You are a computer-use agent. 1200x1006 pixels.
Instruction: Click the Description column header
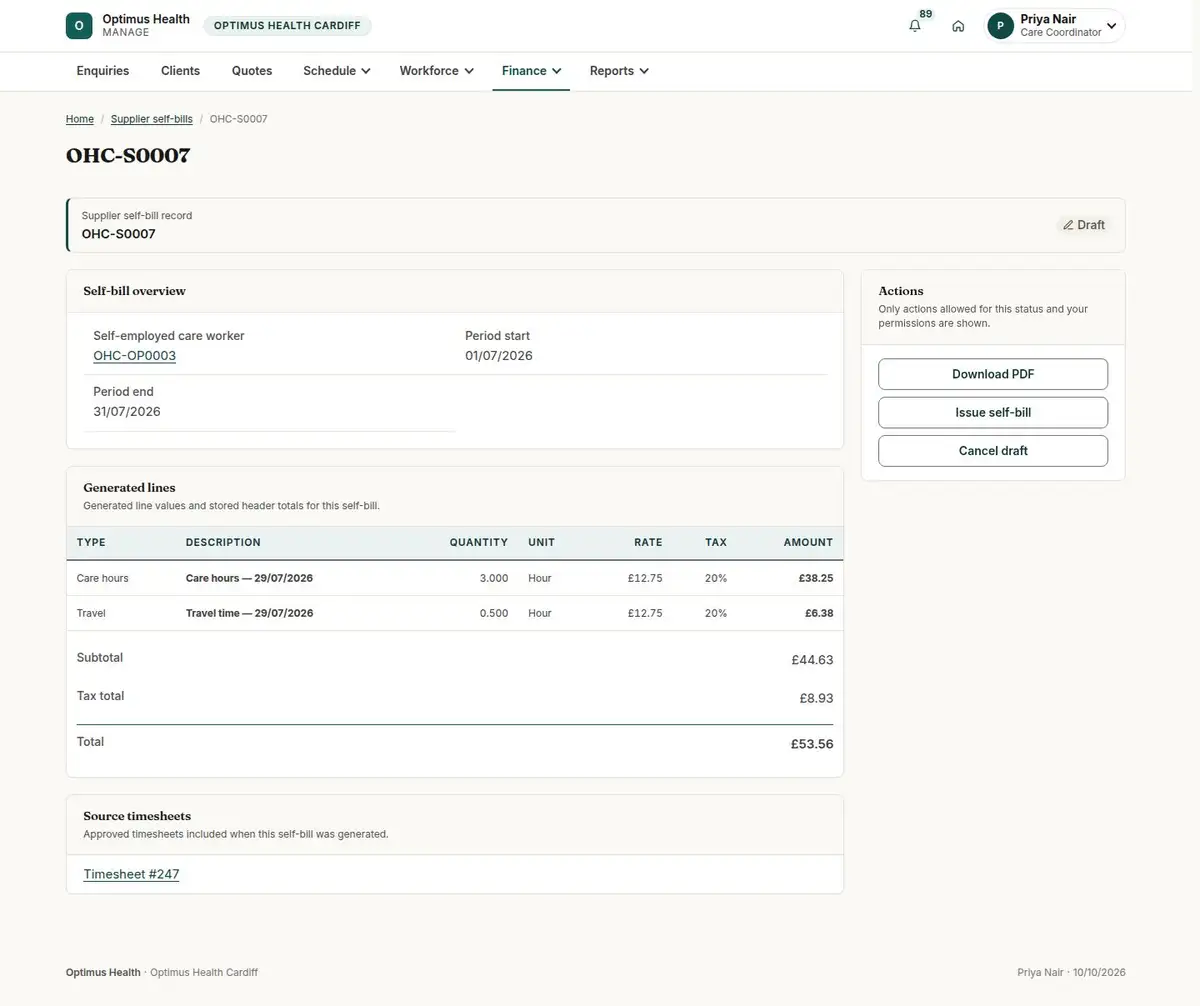pos(223,542)
